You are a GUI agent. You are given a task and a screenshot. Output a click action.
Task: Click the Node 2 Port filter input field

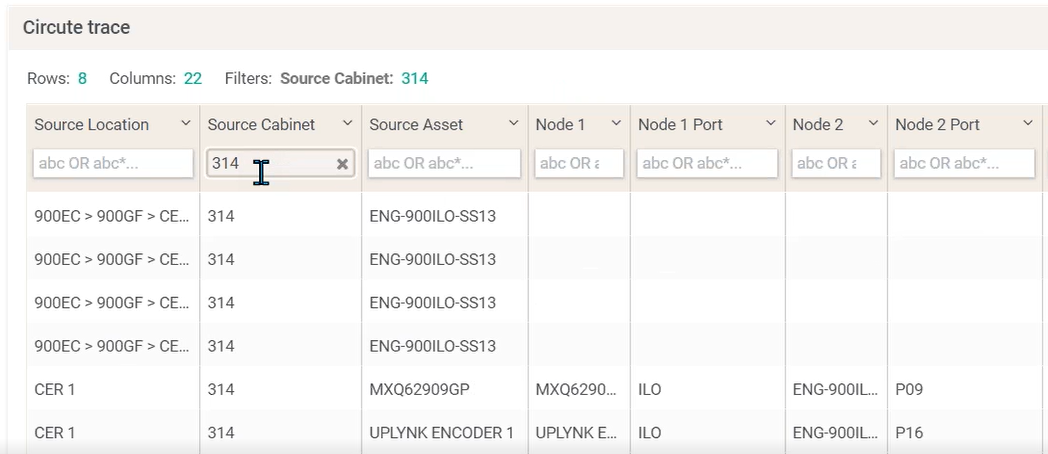(x=964, y=163)
